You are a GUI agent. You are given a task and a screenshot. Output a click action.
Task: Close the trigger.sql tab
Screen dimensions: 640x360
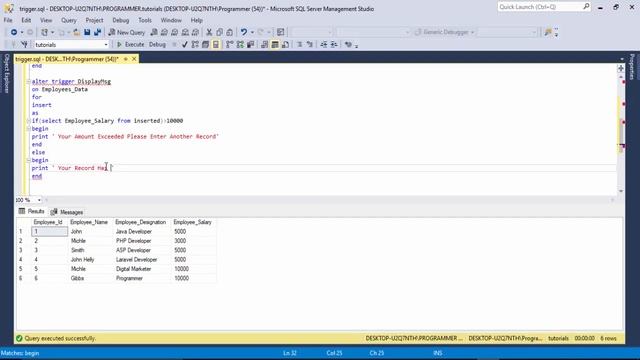pos(134,59)
